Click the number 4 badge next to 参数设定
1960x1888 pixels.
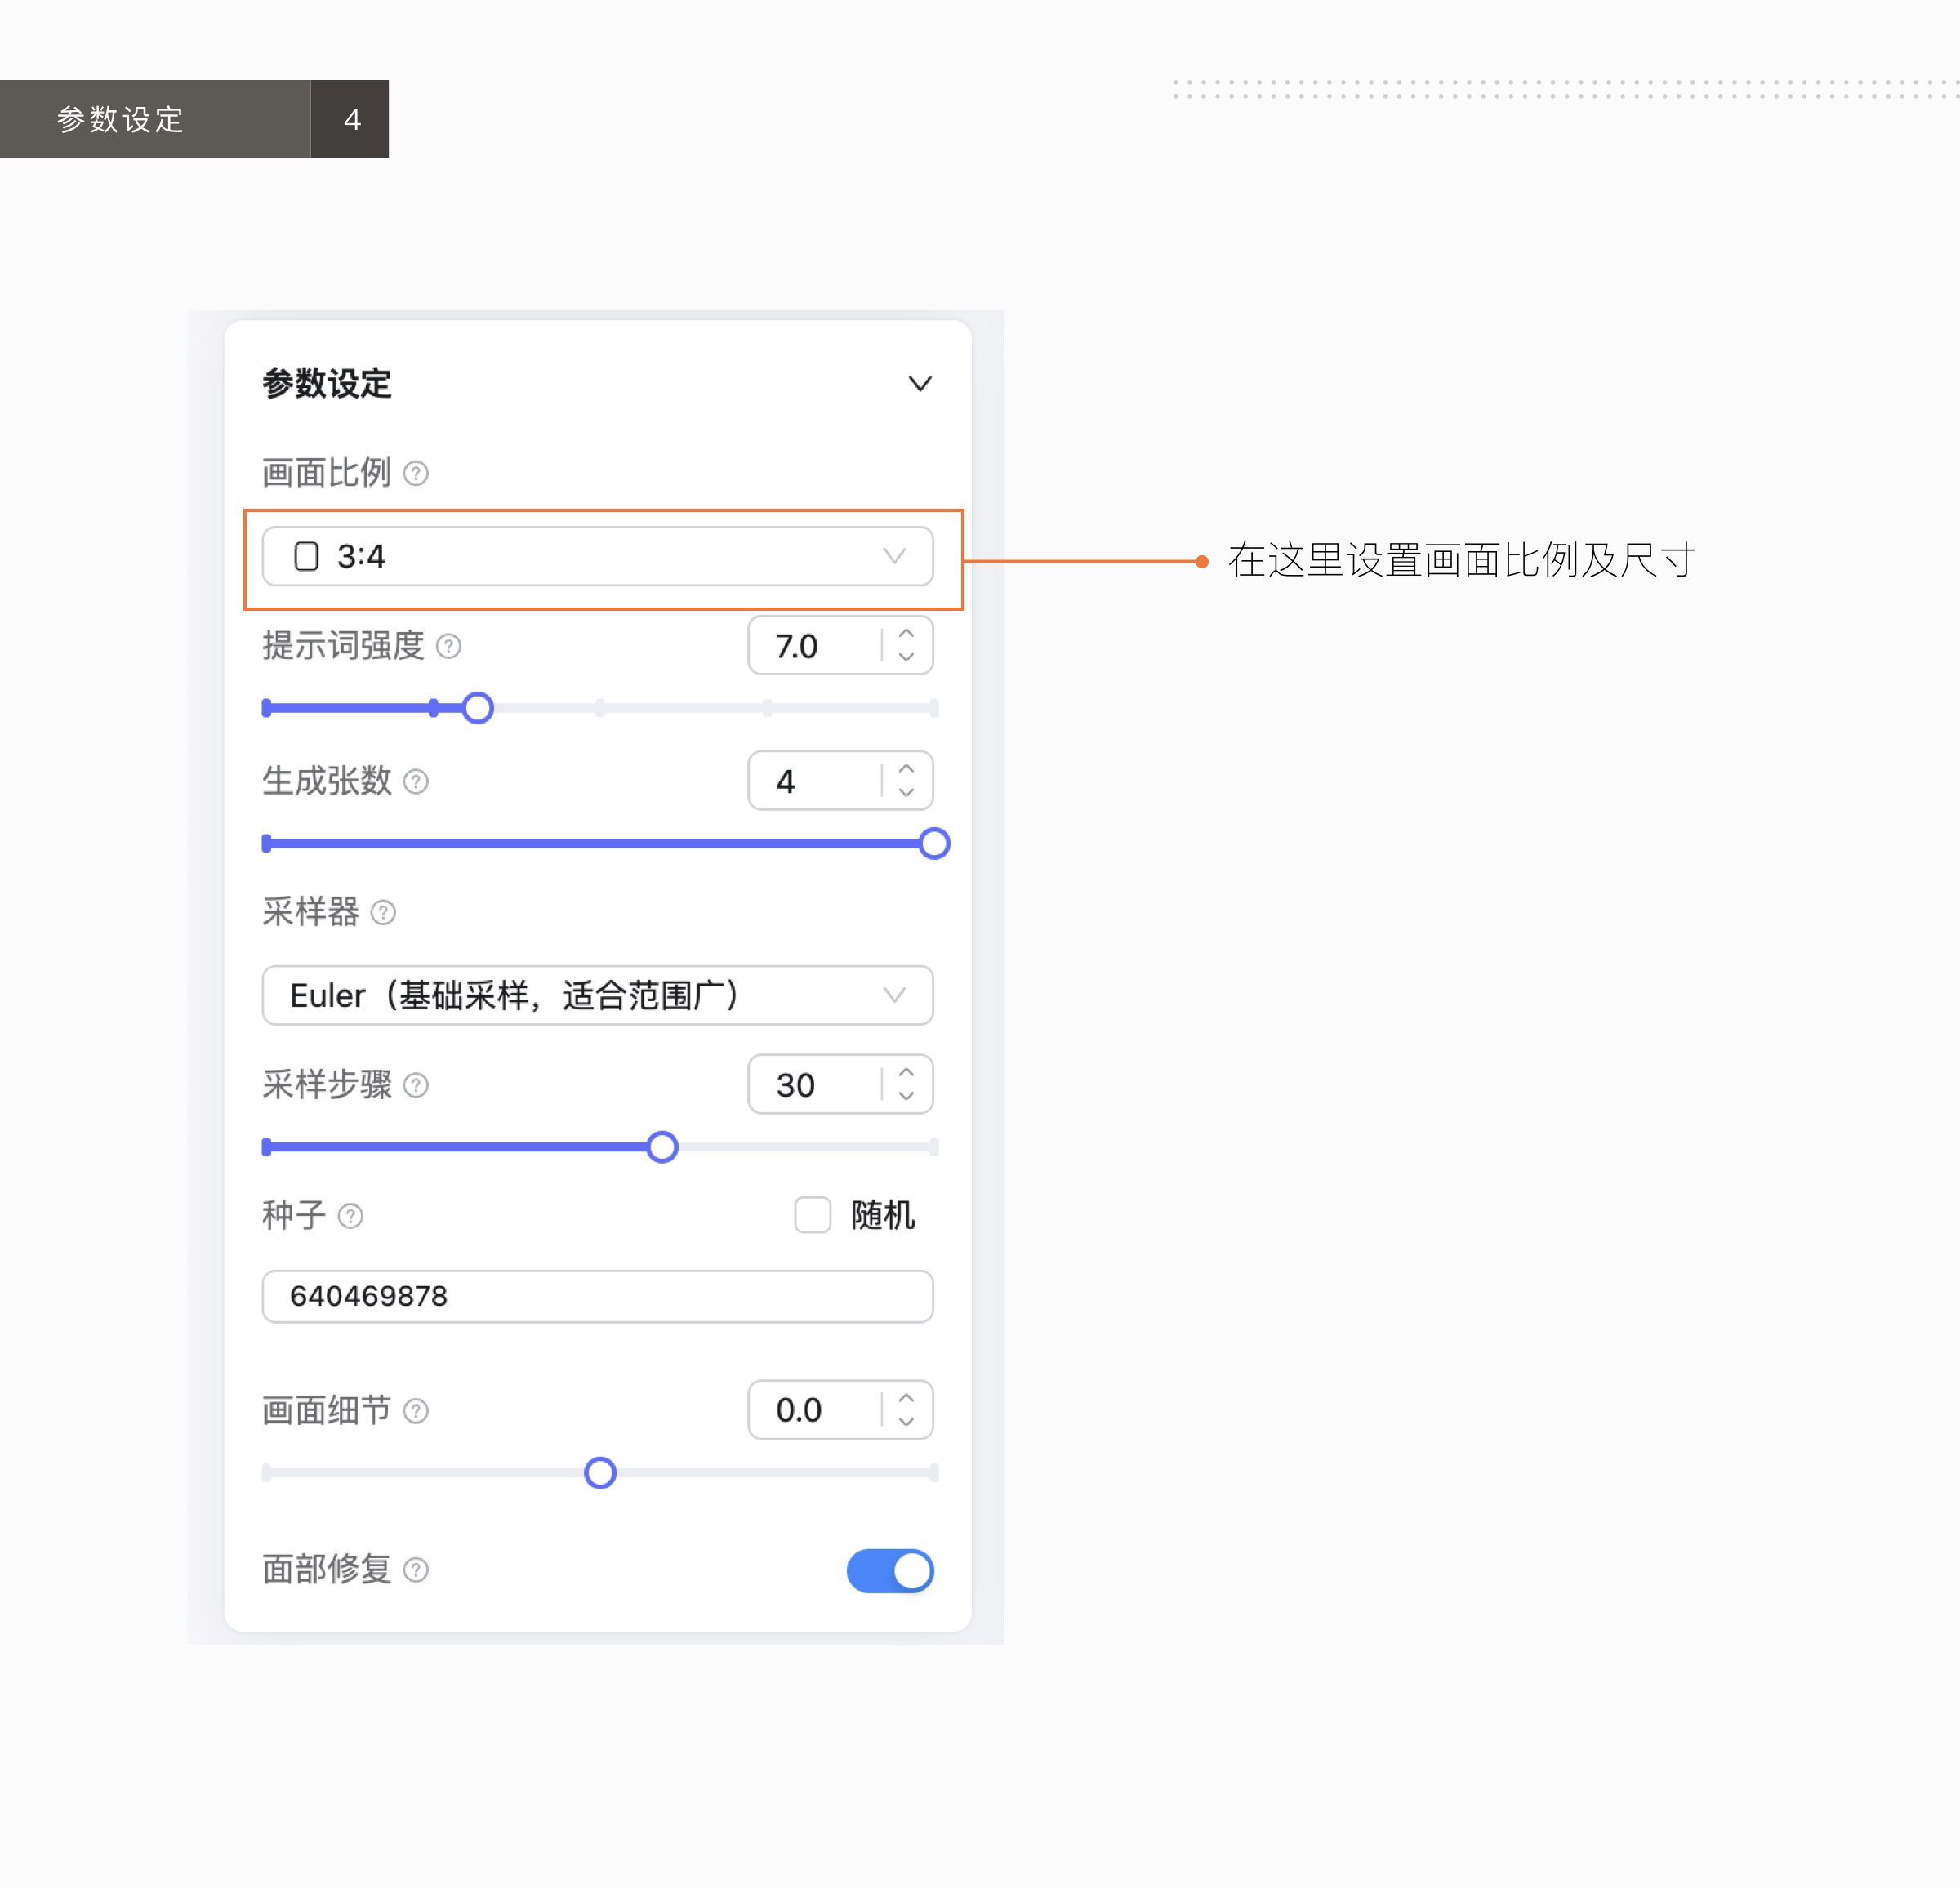(352, 119)
